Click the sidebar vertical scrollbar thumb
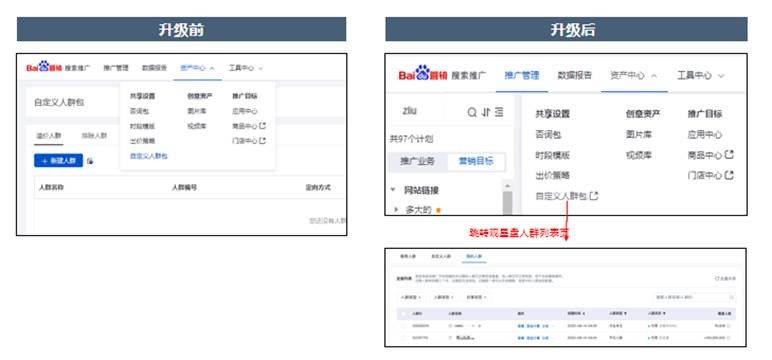The image size is (772, 360). coord(507,203)
